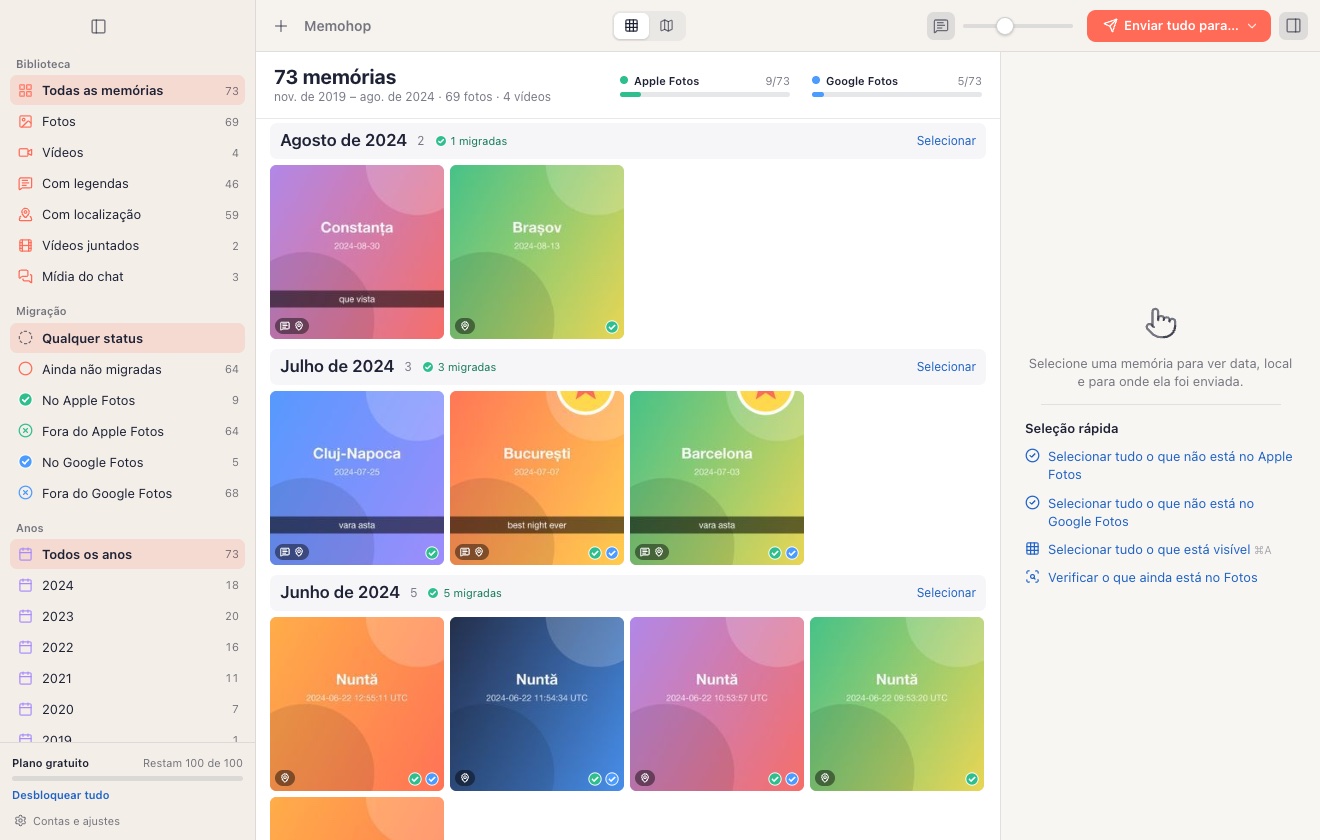Filter memories by year 2024
The image size is (1320, 840).
(x=127, y=585)
